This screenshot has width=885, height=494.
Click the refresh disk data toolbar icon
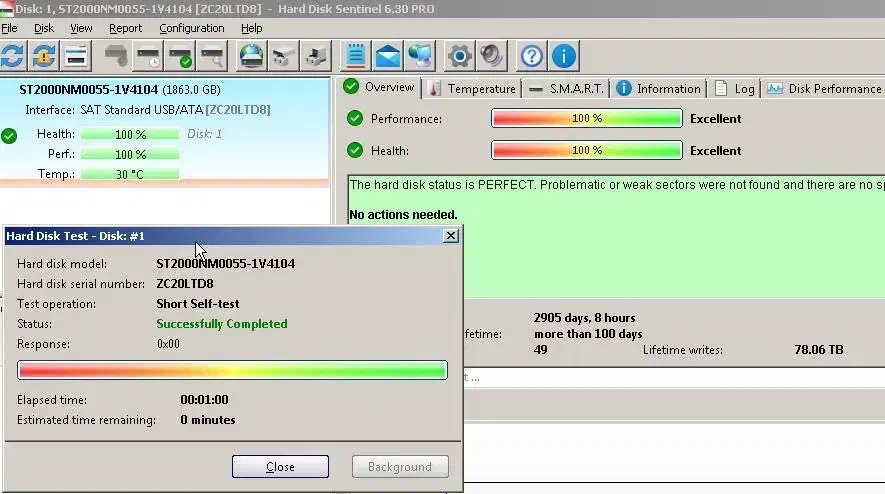13,55
